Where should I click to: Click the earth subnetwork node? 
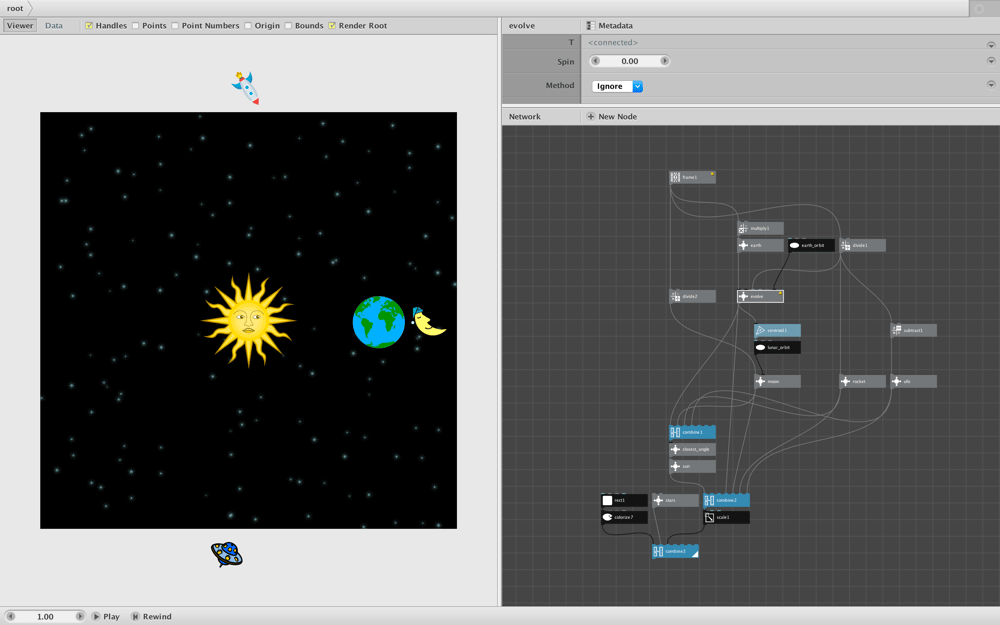pyautogui.click(x=760, y=245)
